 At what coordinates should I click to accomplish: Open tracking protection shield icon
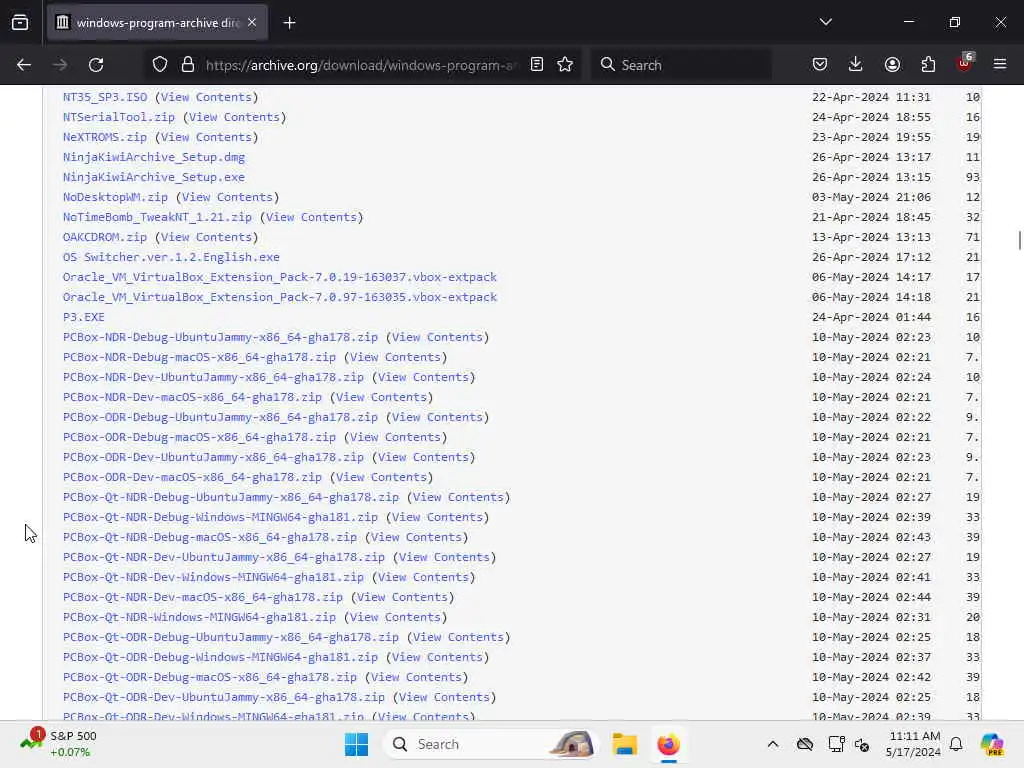(x=160, y=65)
